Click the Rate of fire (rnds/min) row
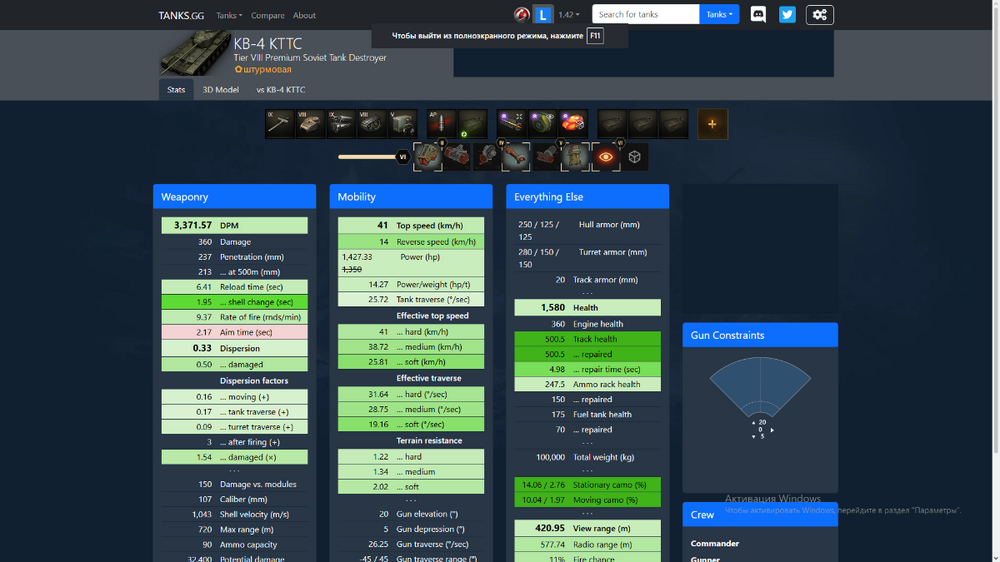 coord(234,317)
